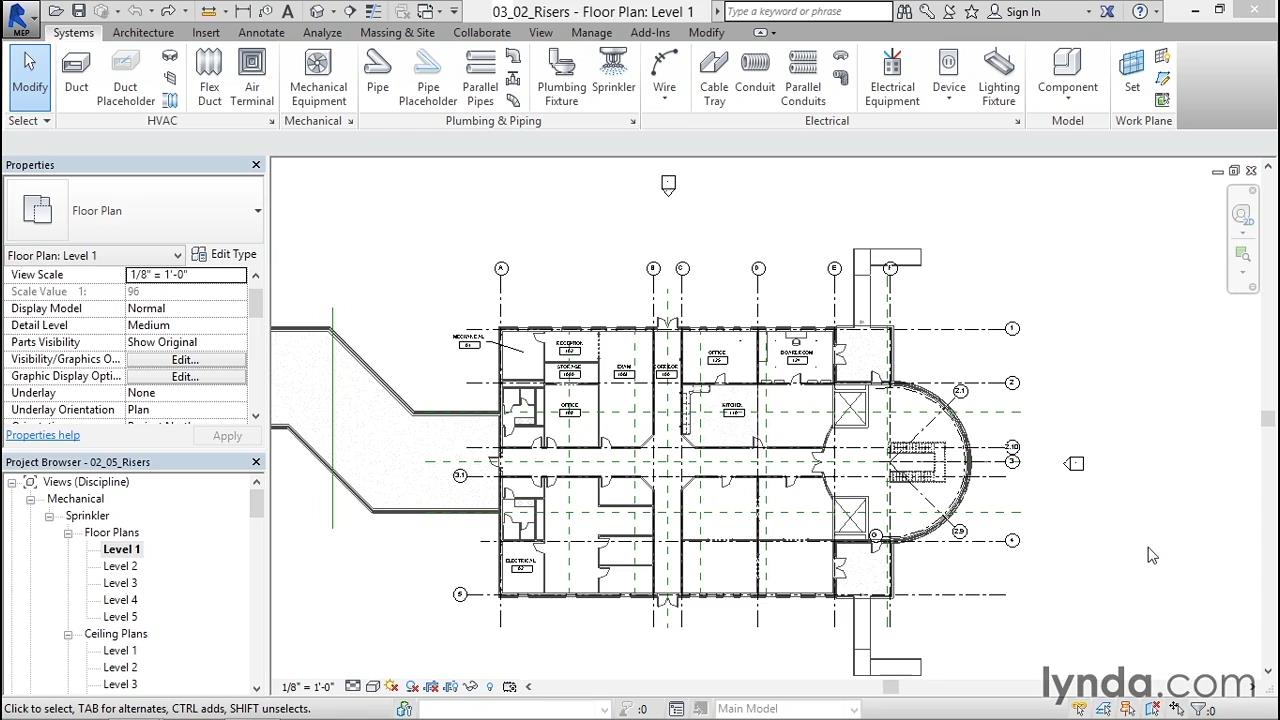Collapse the Sprinkler tree node
Image resolution: width=1280 pixels, height=720 pixels.
click(x=50, y=516)
